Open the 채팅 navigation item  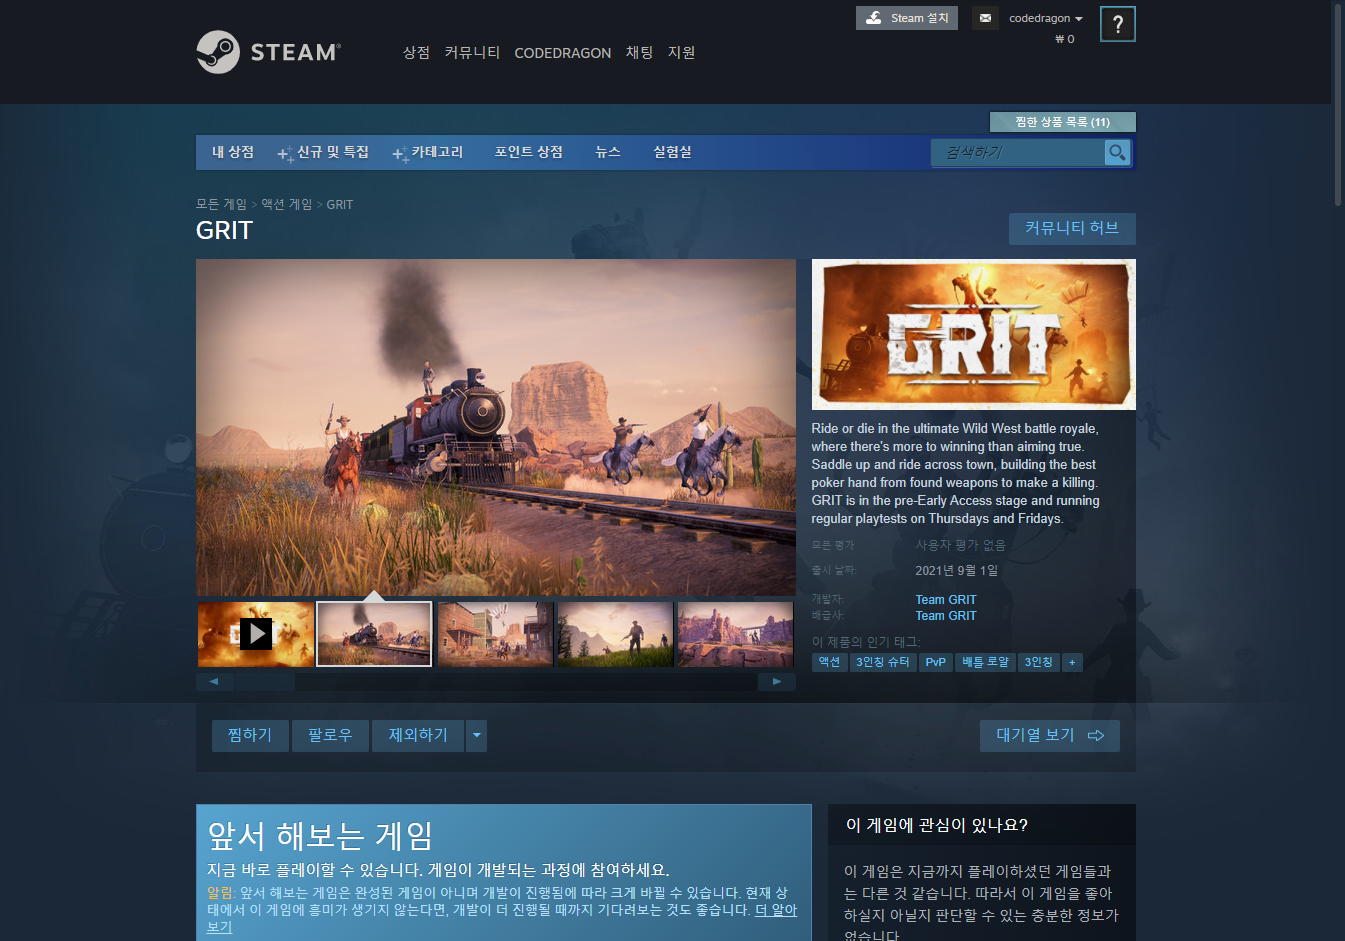pos(639,52)
